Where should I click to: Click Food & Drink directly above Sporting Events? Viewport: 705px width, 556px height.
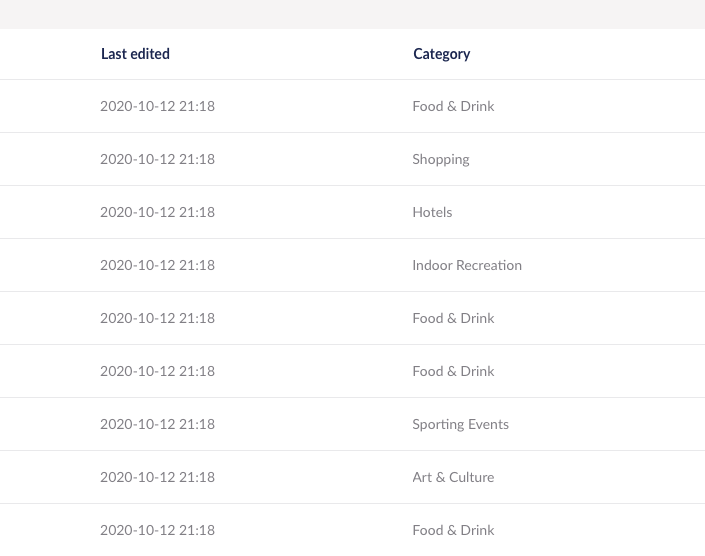[x=453, y=371]
